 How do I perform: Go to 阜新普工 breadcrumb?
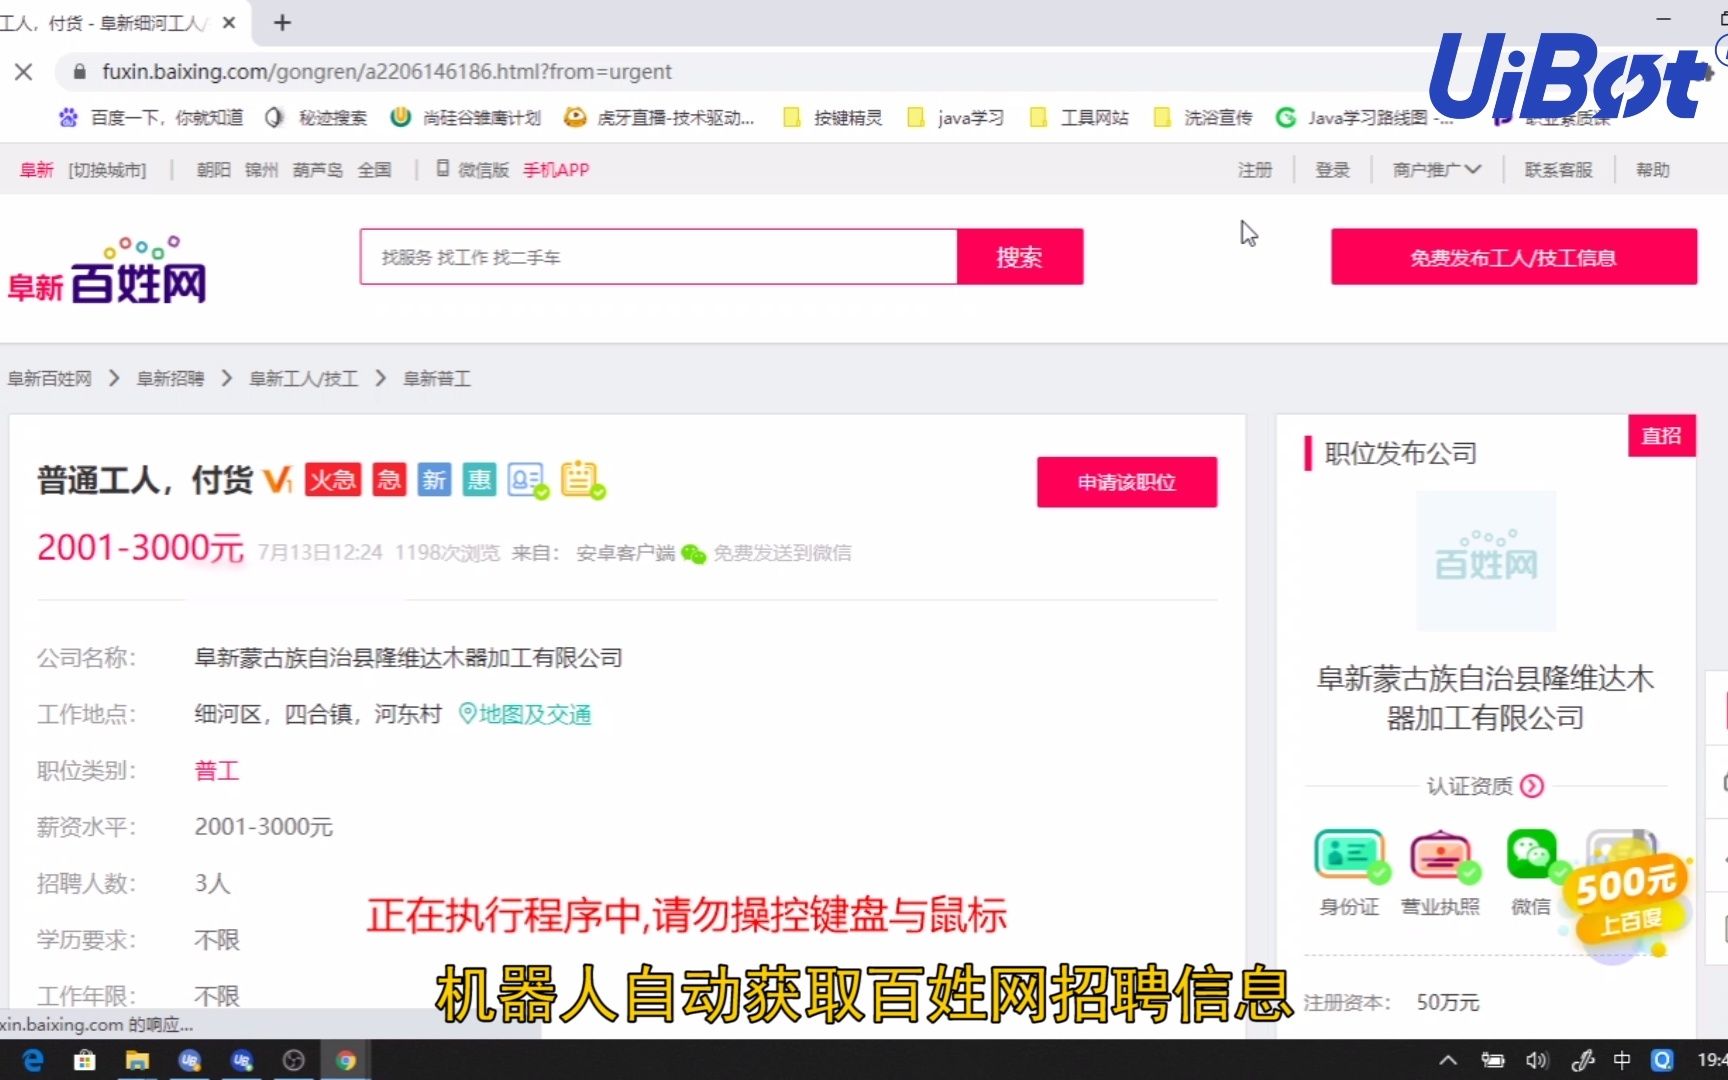tap(436, 379)
